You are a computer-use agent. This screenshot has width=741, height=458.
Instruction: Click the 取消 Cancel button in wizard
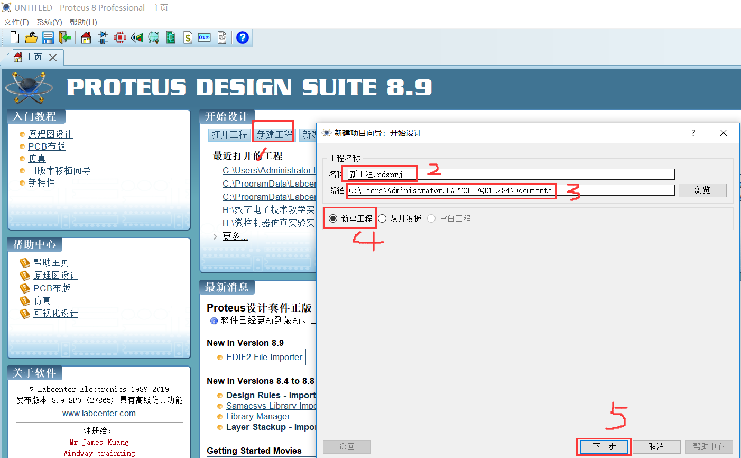click(656, 446)
